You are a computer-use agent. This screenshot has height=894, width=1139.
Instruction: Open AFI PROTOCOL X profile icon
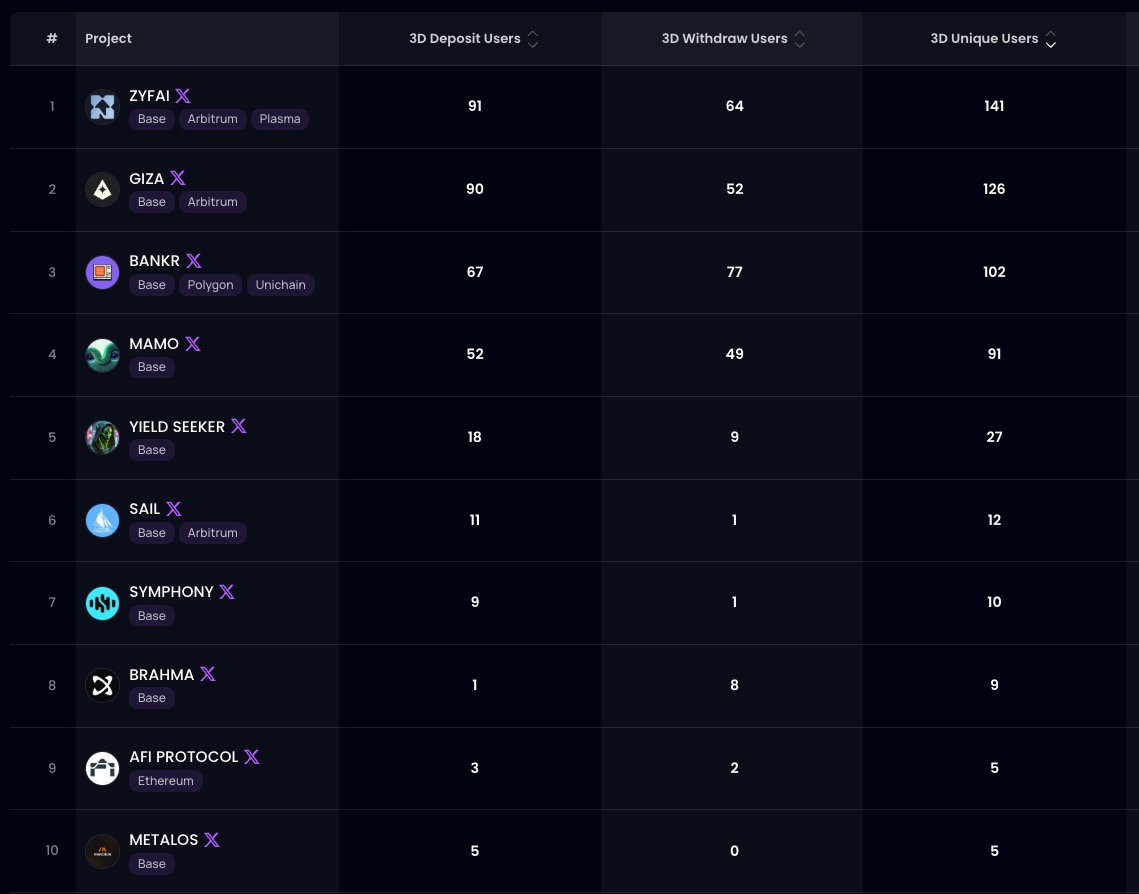pos(252,757)
